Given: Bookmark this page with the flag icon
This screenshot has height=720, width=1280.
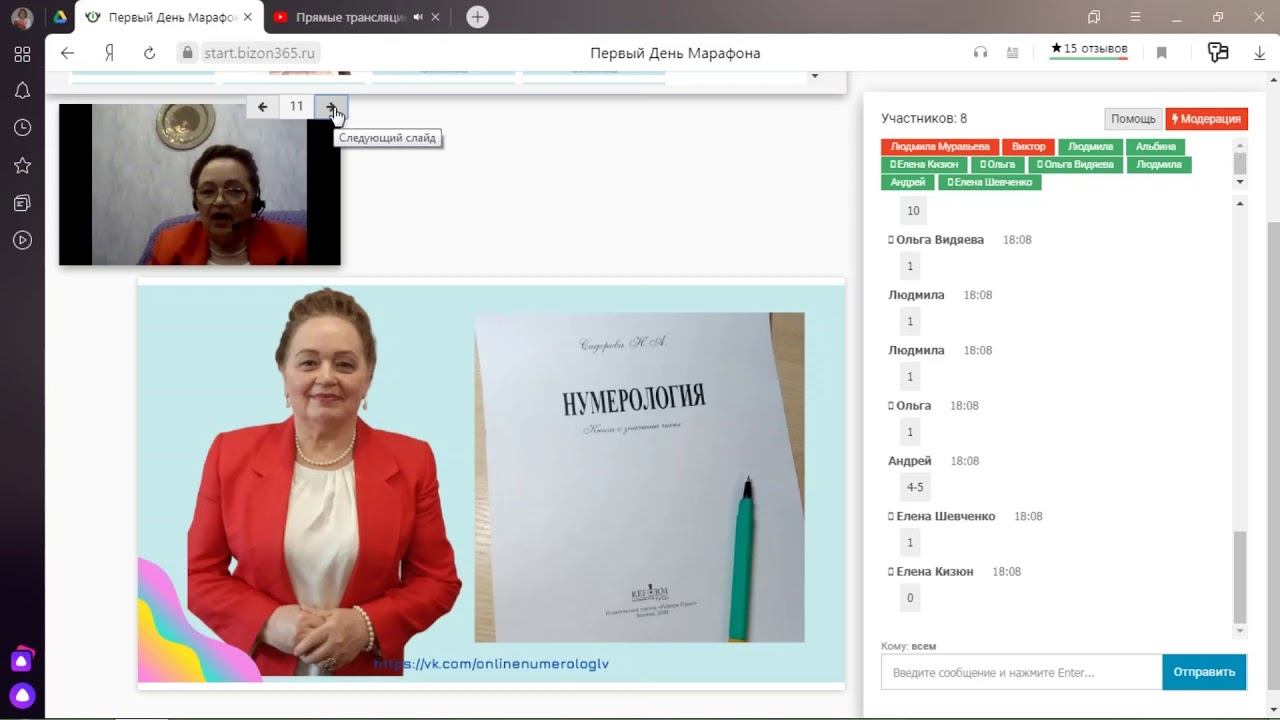Looking at the screenshot, I should click(x=1162, y=53).
